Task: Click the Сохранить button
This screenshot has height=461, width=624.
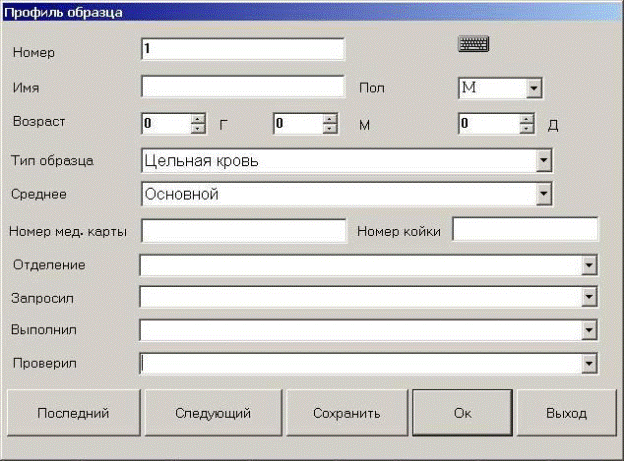Action: pyautogui.click(x=347, y=413)
